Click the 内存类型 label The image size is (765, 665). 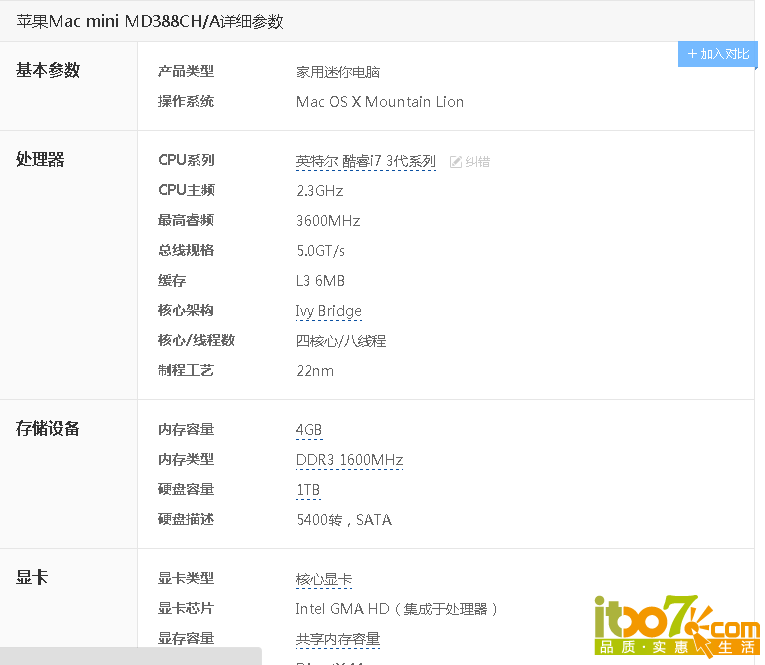[186, 460]
